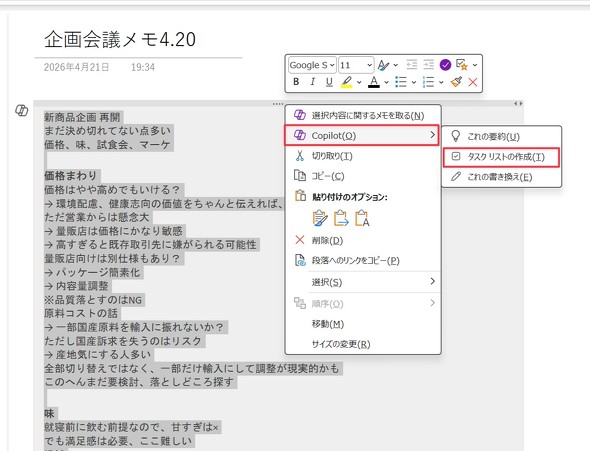Image resolution: width=590 pixels, height=451 pixels.
Task: Open the Copilot(O) submenu item
Action: pos(362,135)
